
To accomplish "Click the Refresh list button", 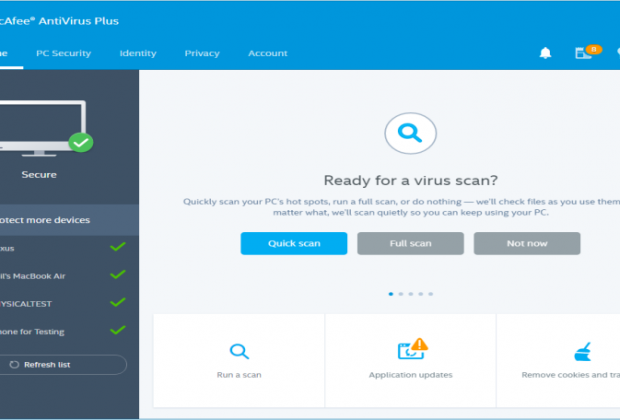I will (62, 365).
